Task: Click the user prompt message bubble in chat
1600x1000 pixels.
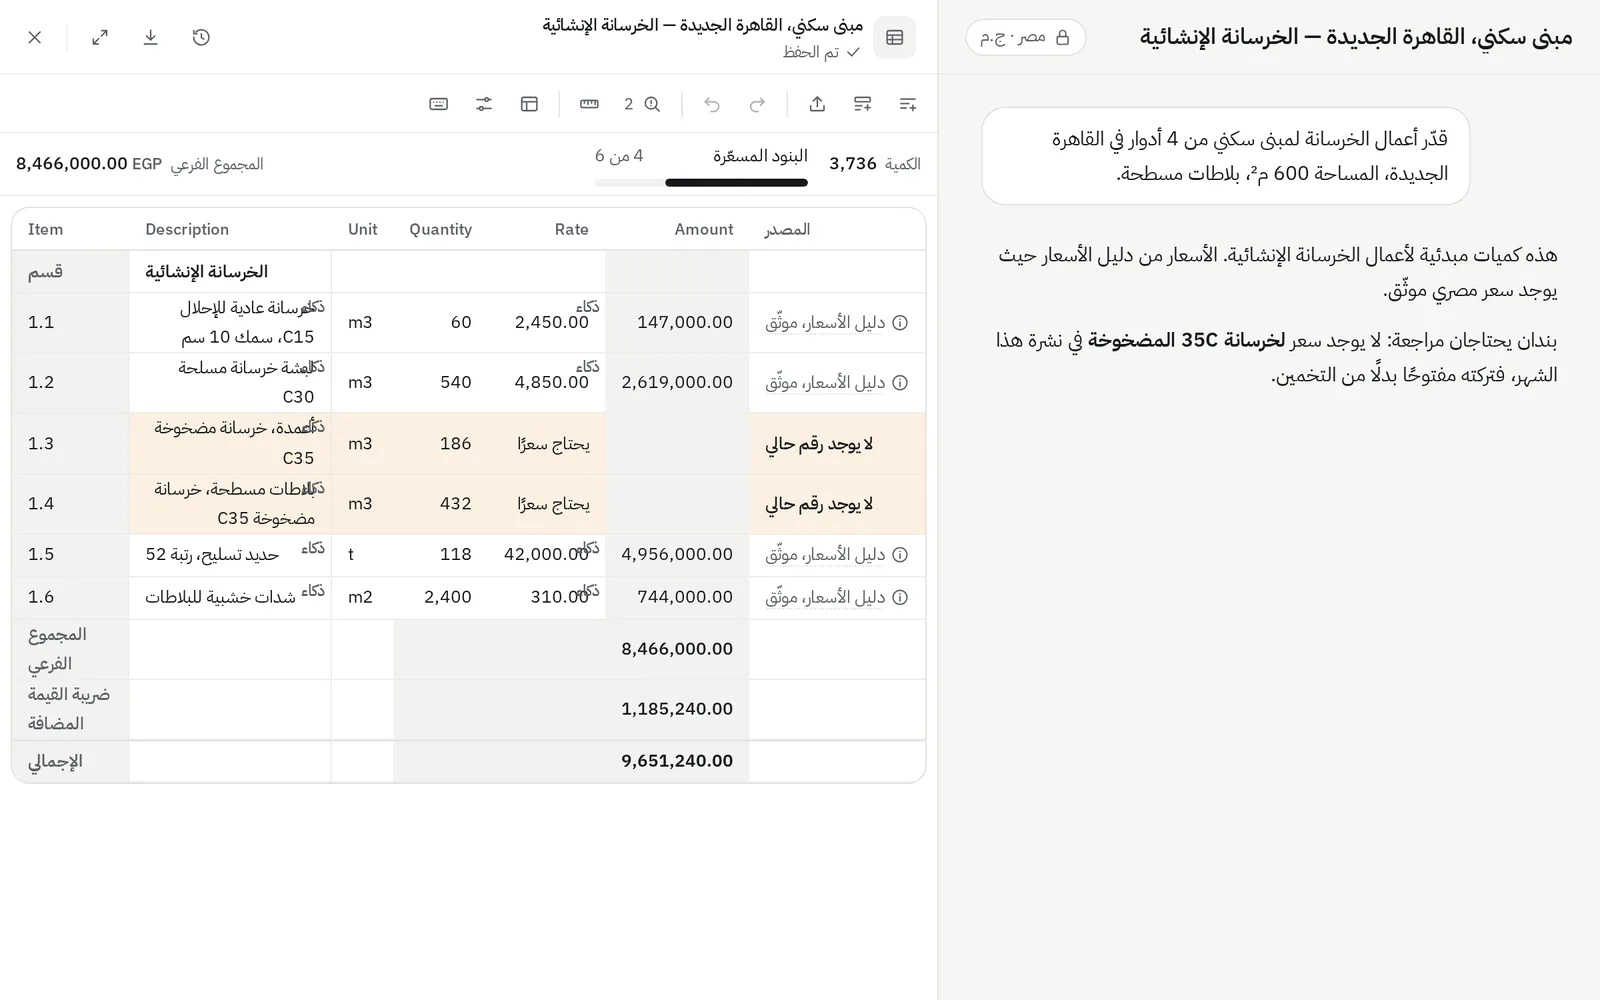Action: (x=1226, y=156)
